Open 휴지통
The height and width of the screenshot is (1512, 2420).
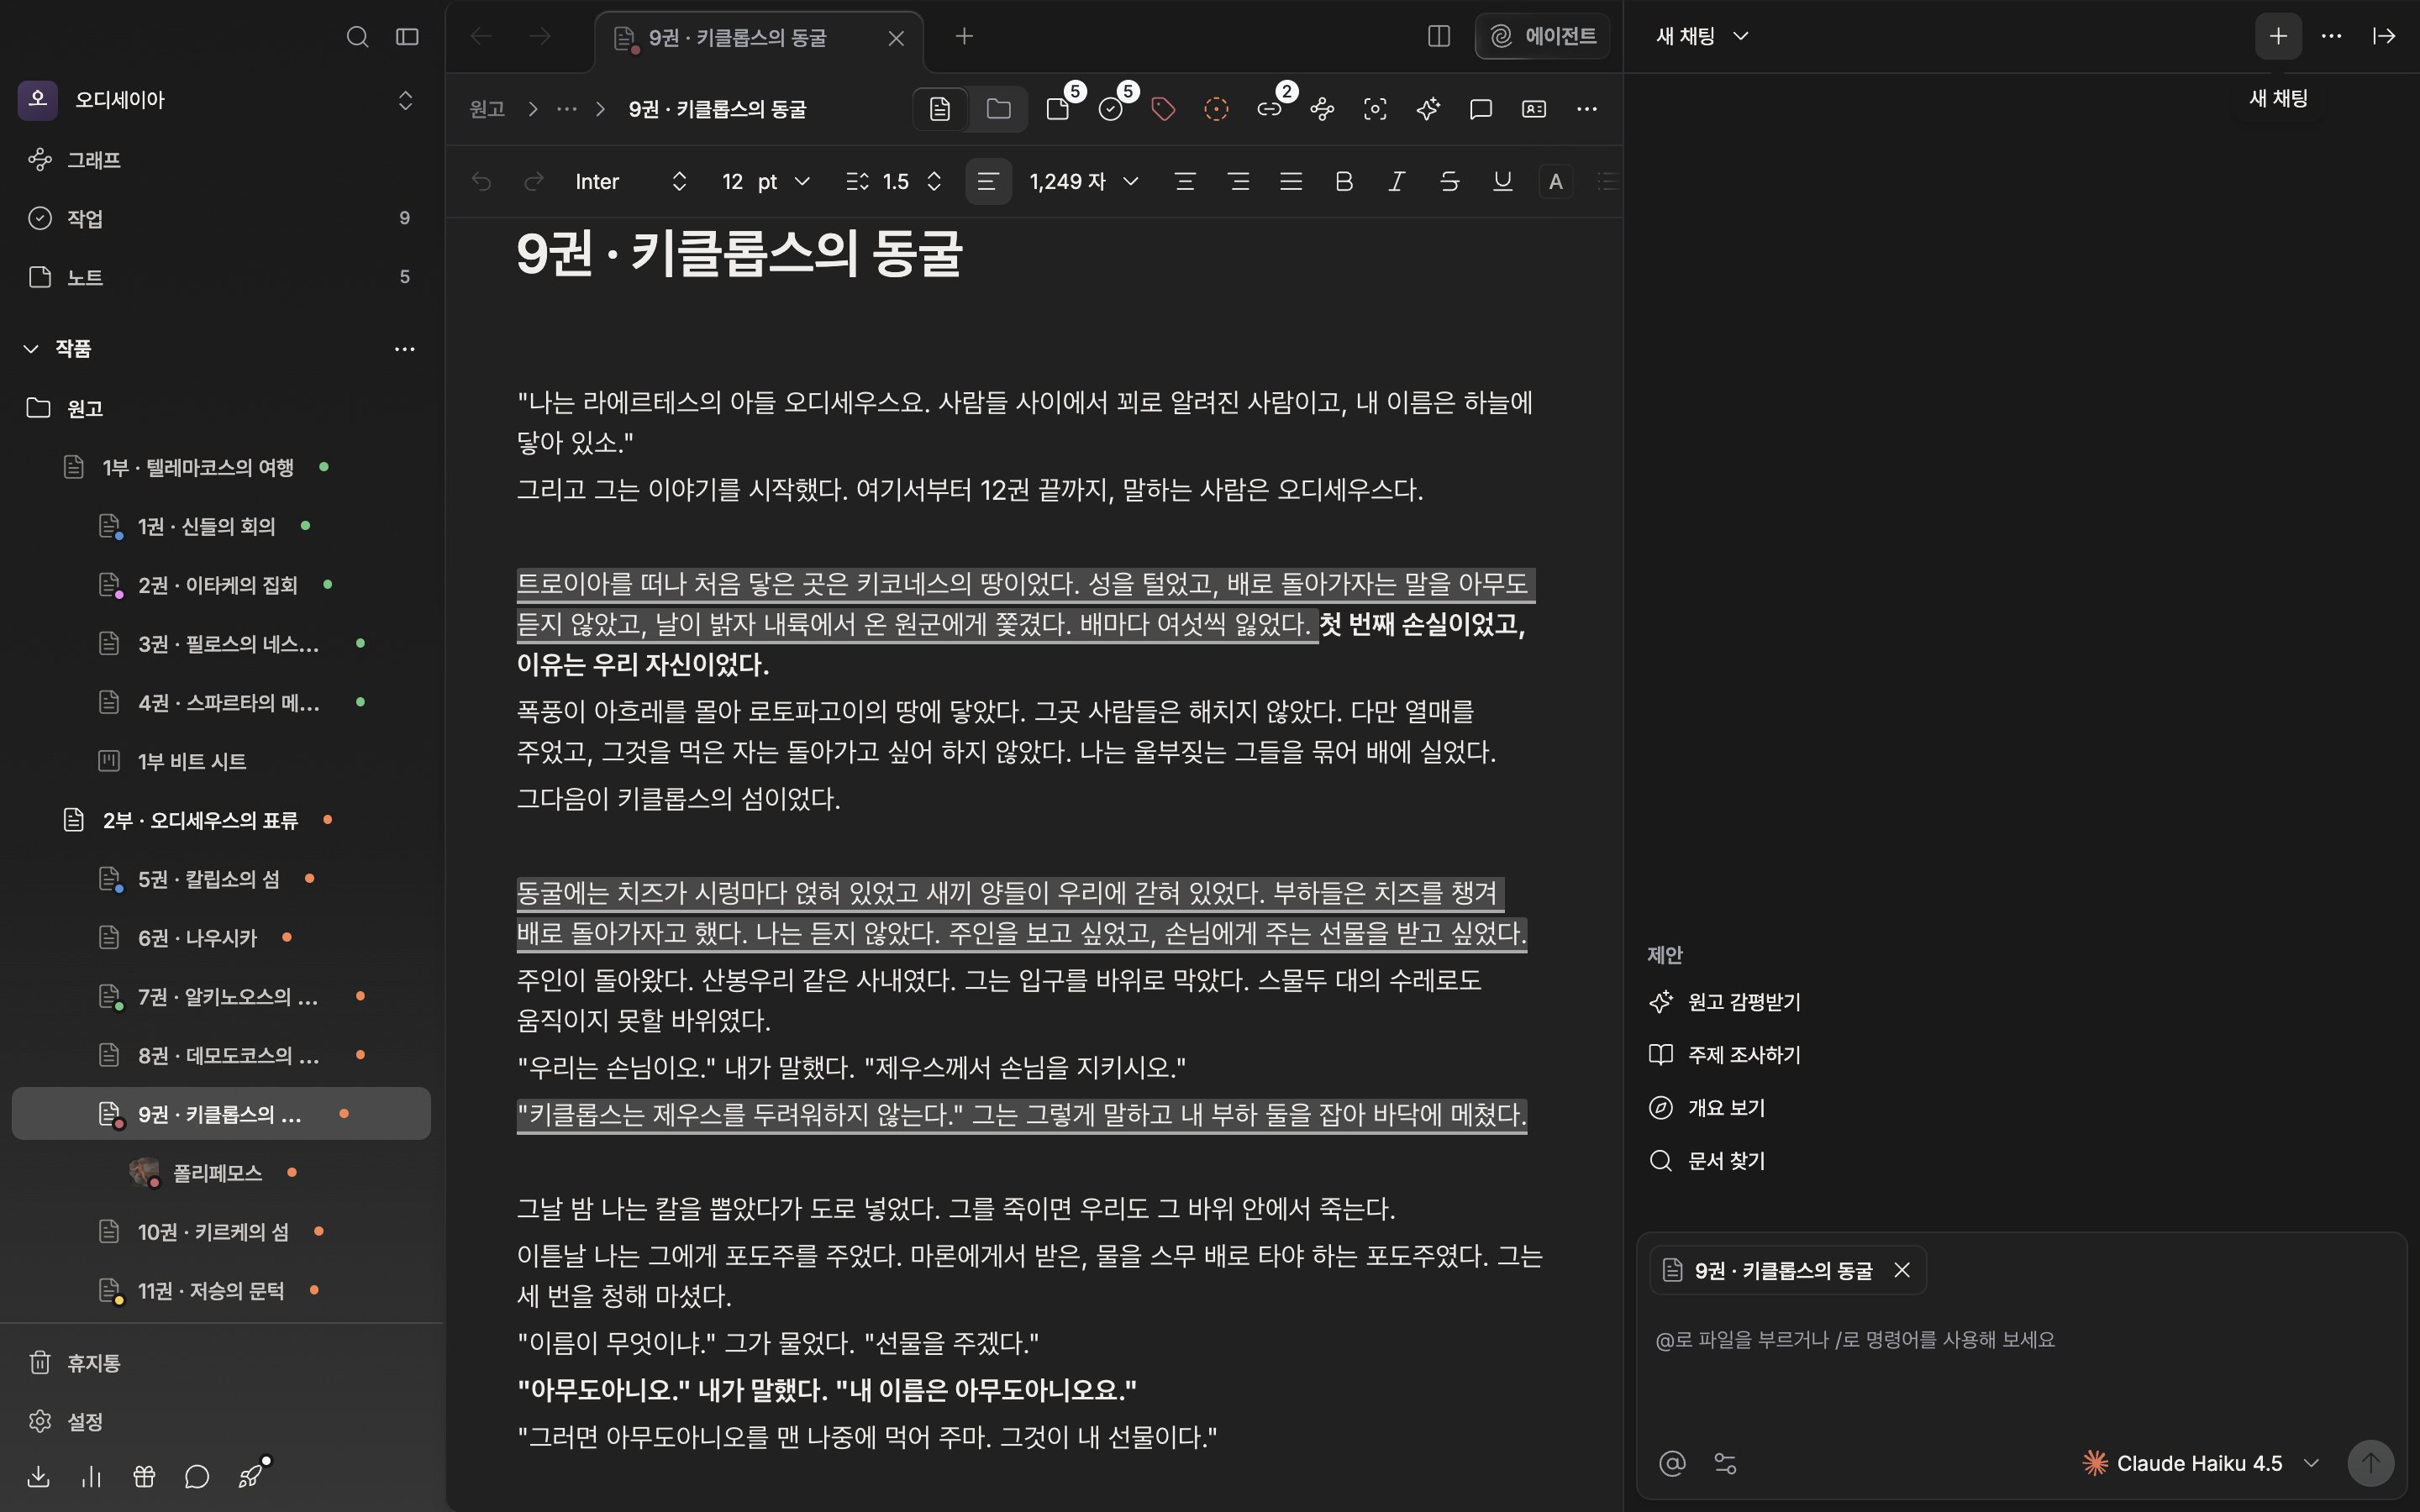221,1363
